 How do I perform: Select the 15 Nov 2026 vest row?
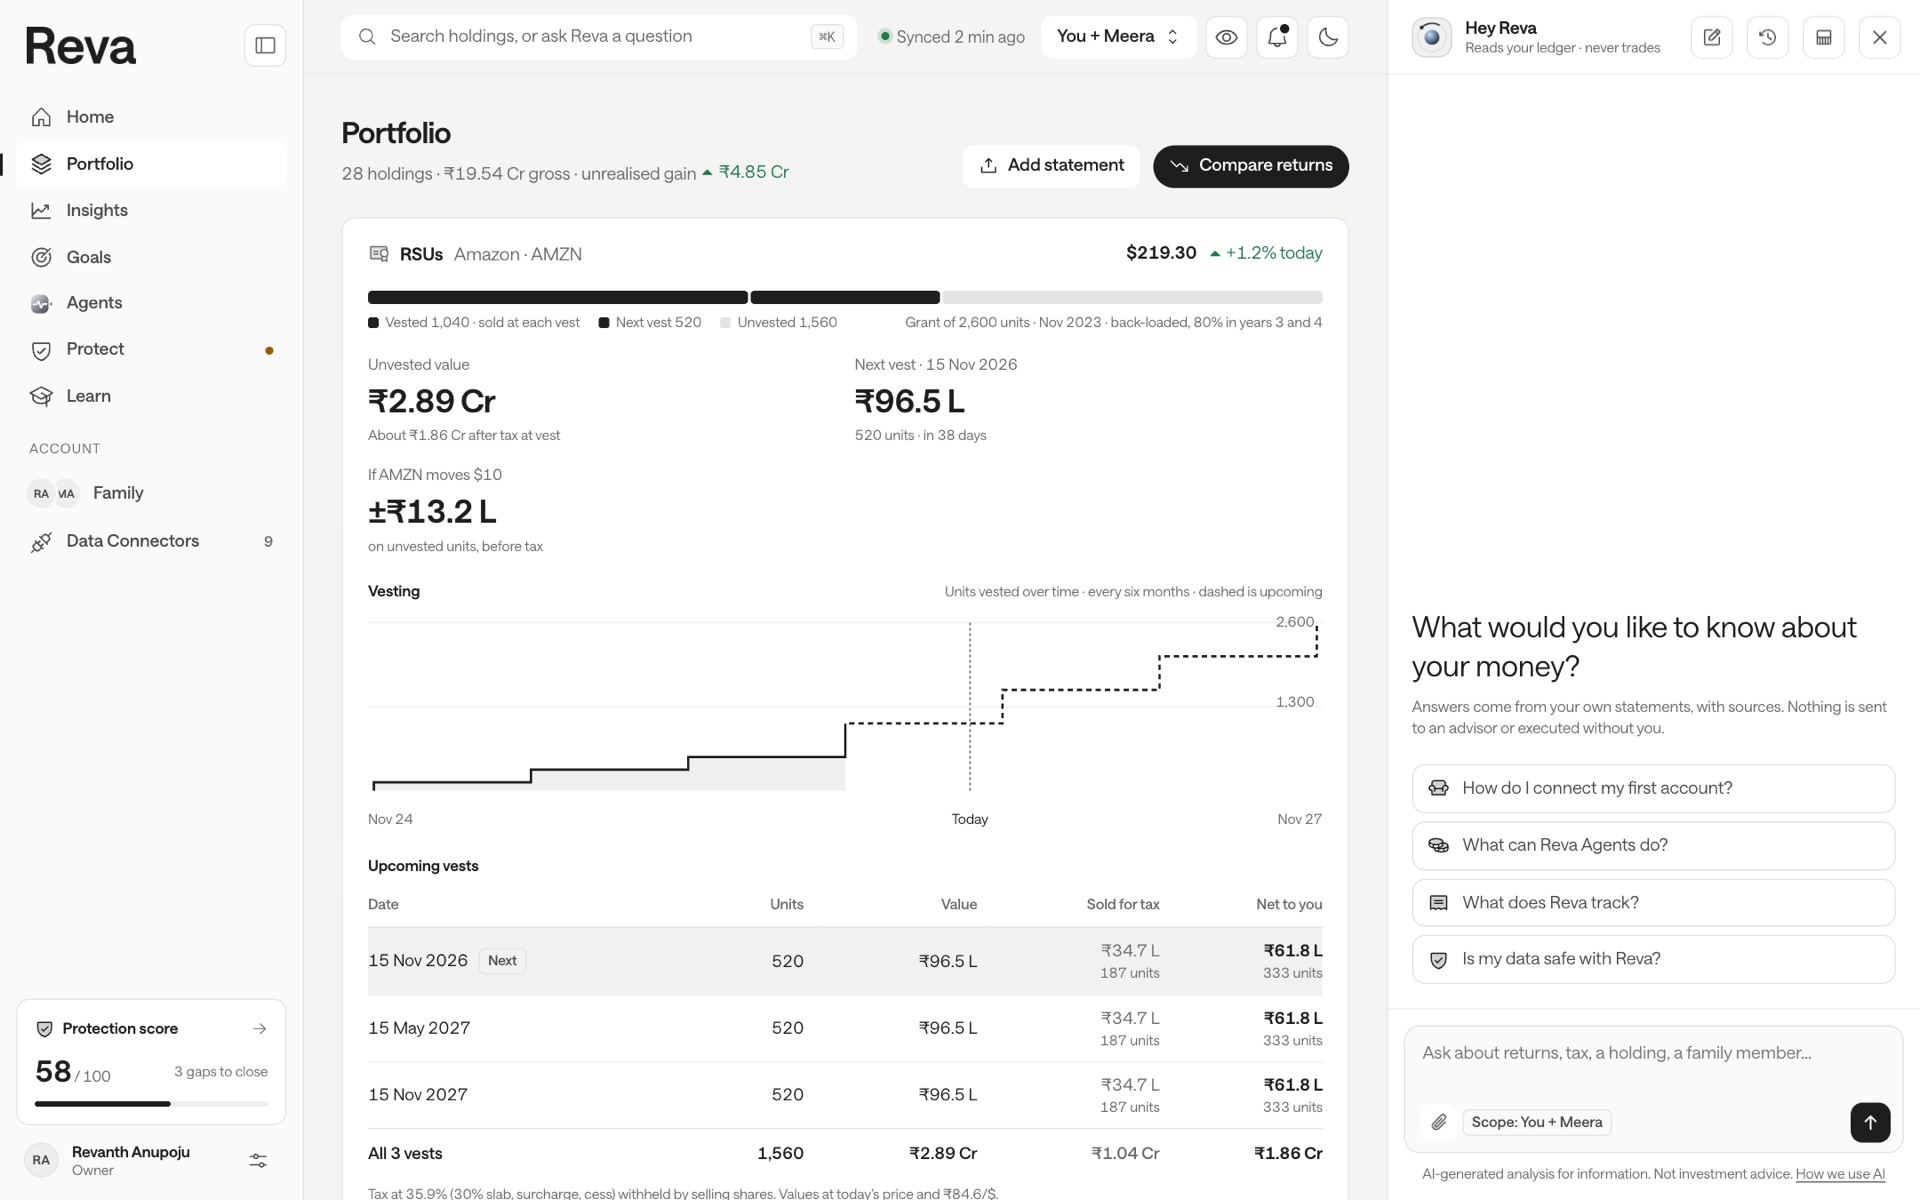(x=845, y=961)
